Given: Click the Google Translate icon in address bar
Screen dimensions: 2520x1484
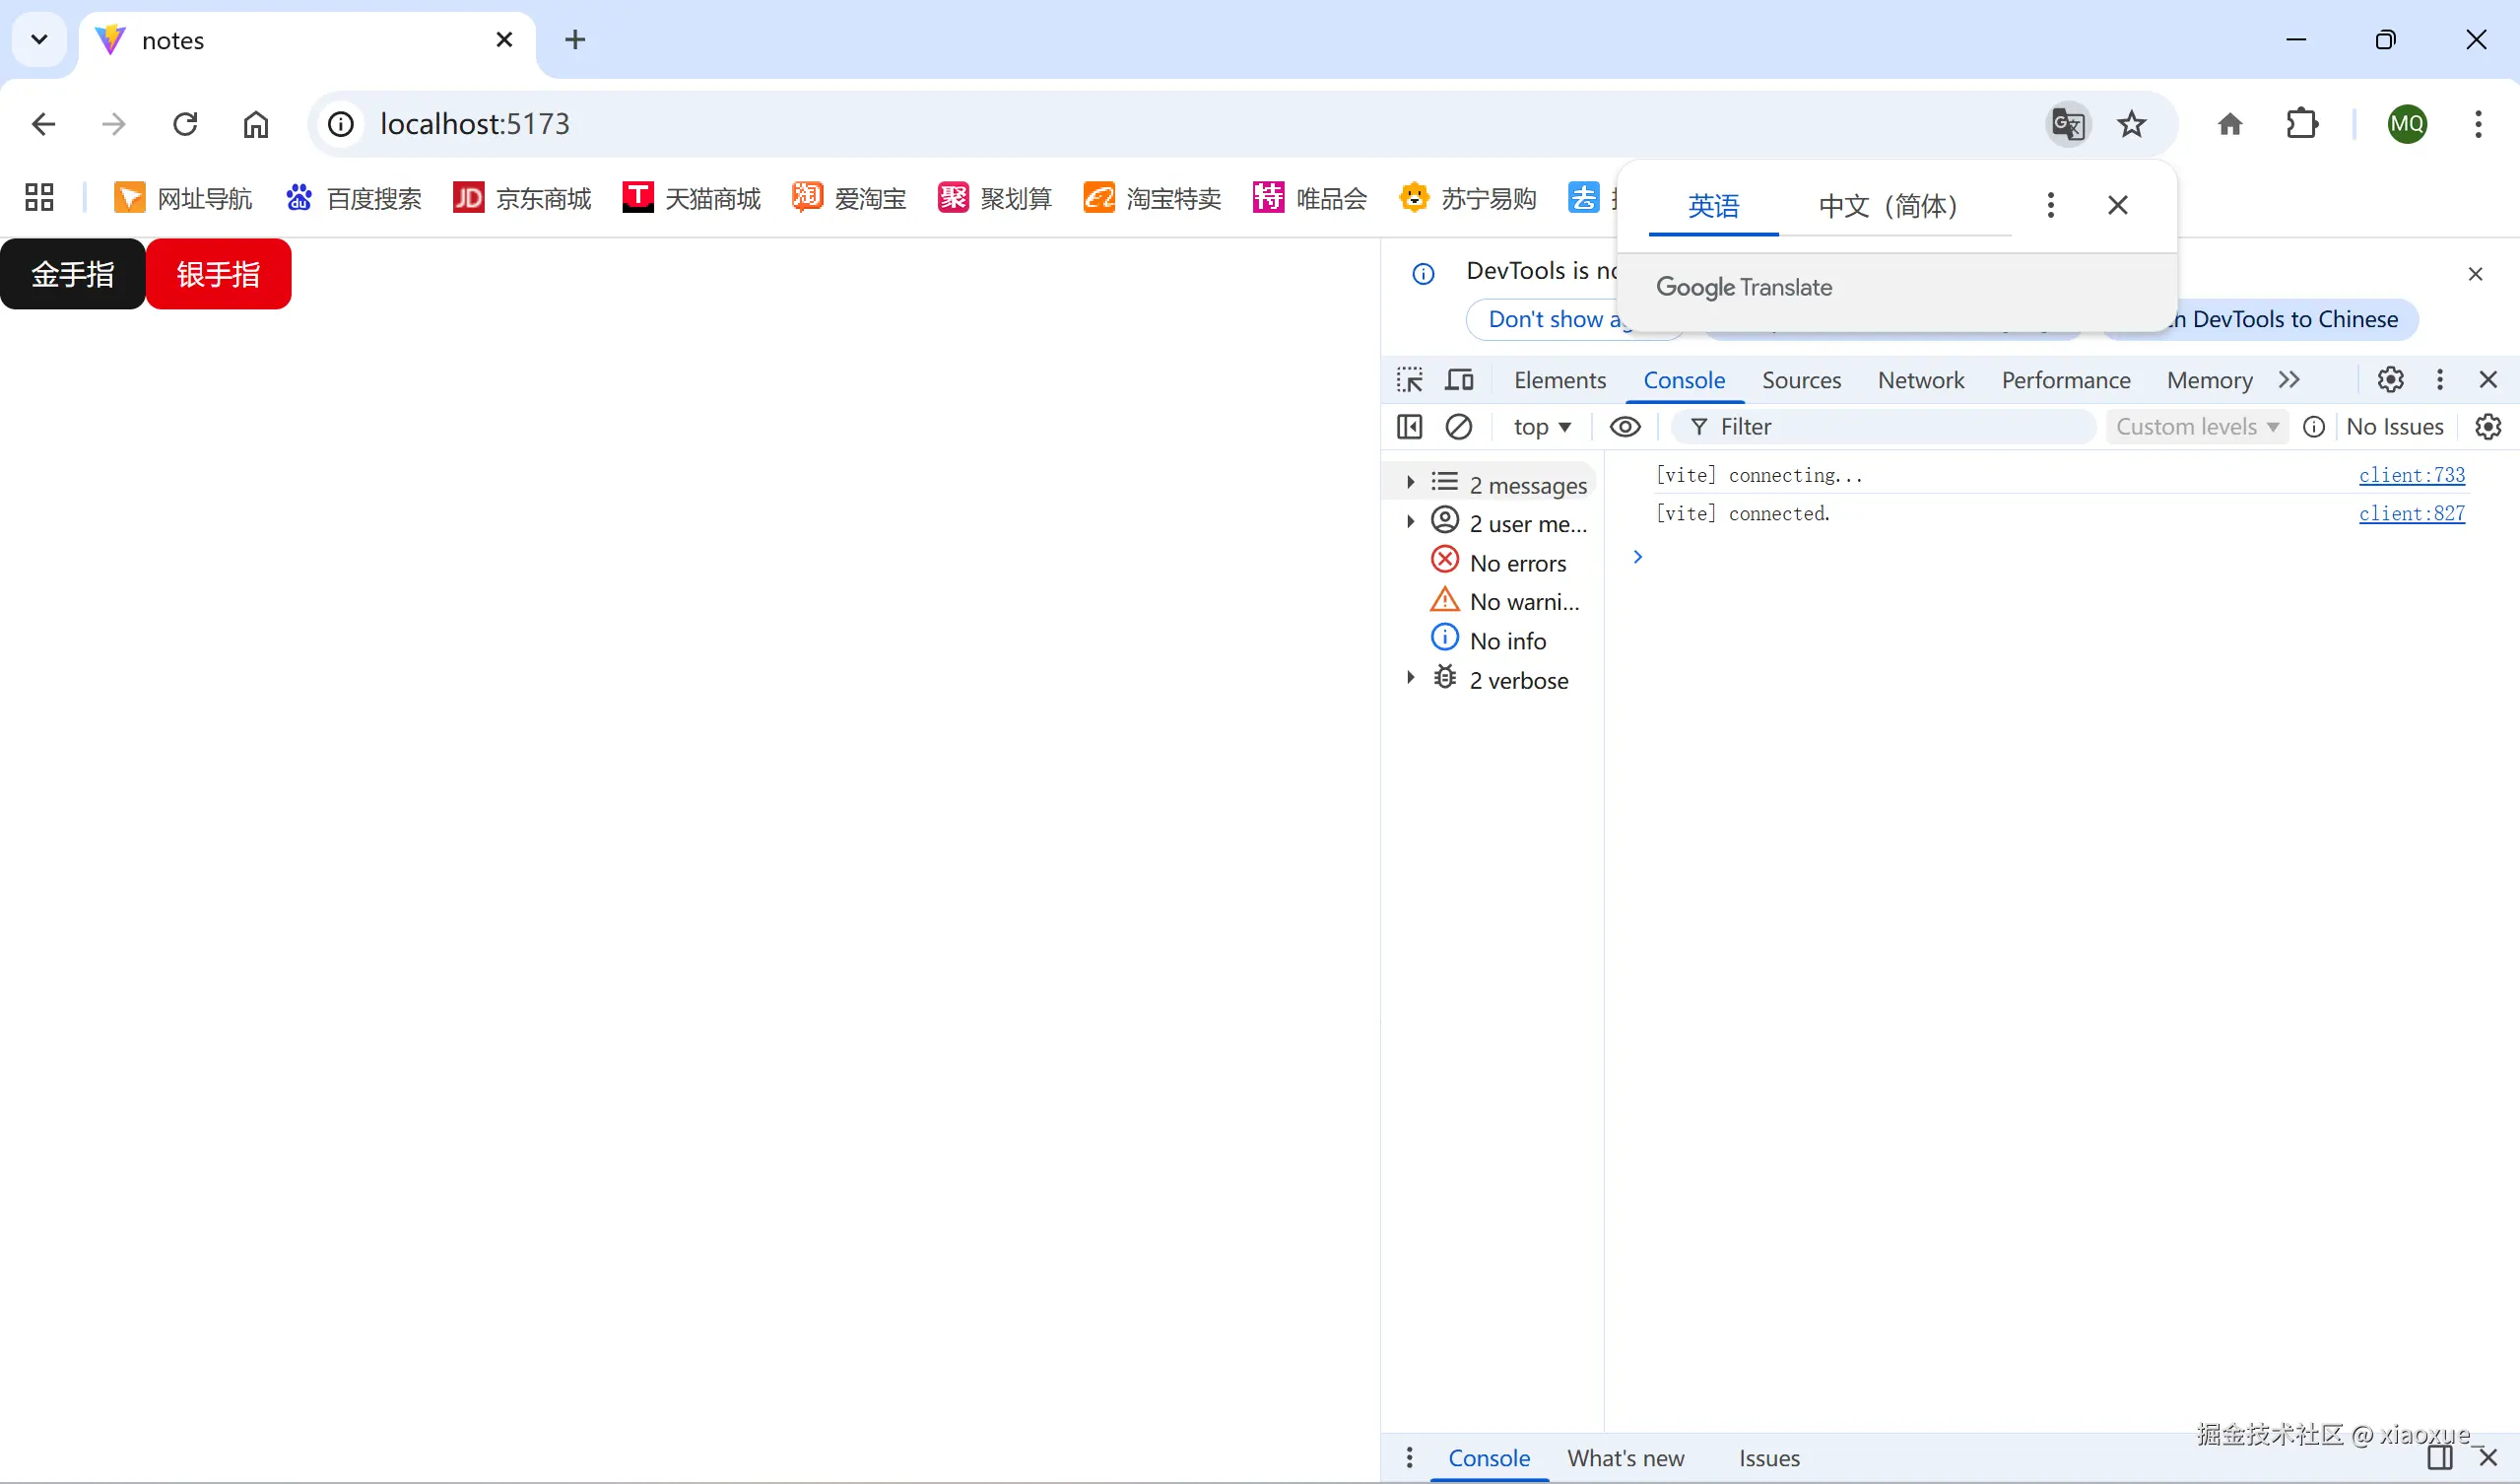Looking at the screenshot, I should click(2067, 124).
